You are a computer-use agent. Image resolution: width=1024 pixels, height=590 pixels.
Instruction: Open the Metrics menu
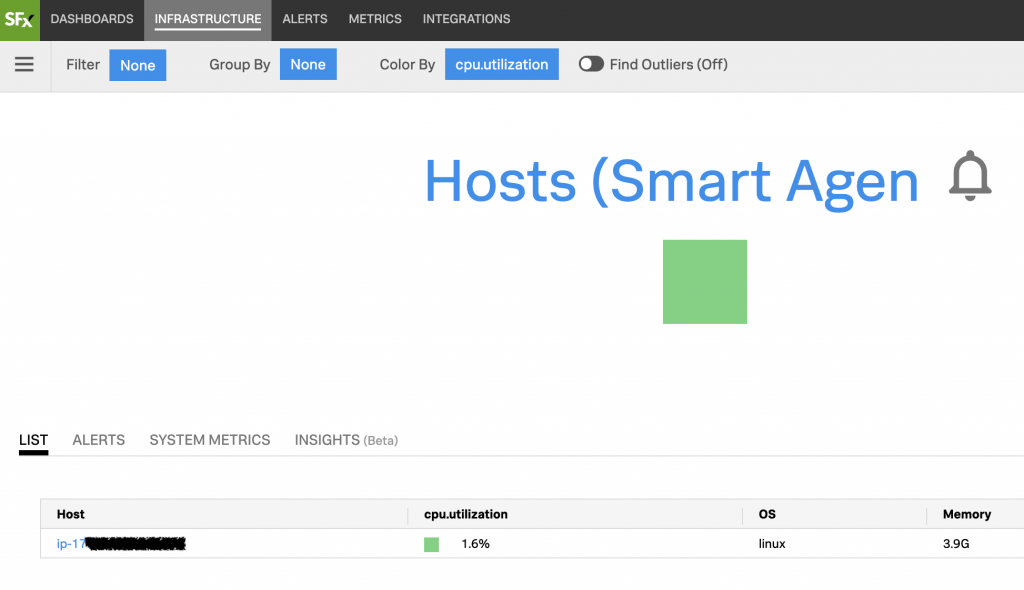pyautogui.click(x=375, y=19)
